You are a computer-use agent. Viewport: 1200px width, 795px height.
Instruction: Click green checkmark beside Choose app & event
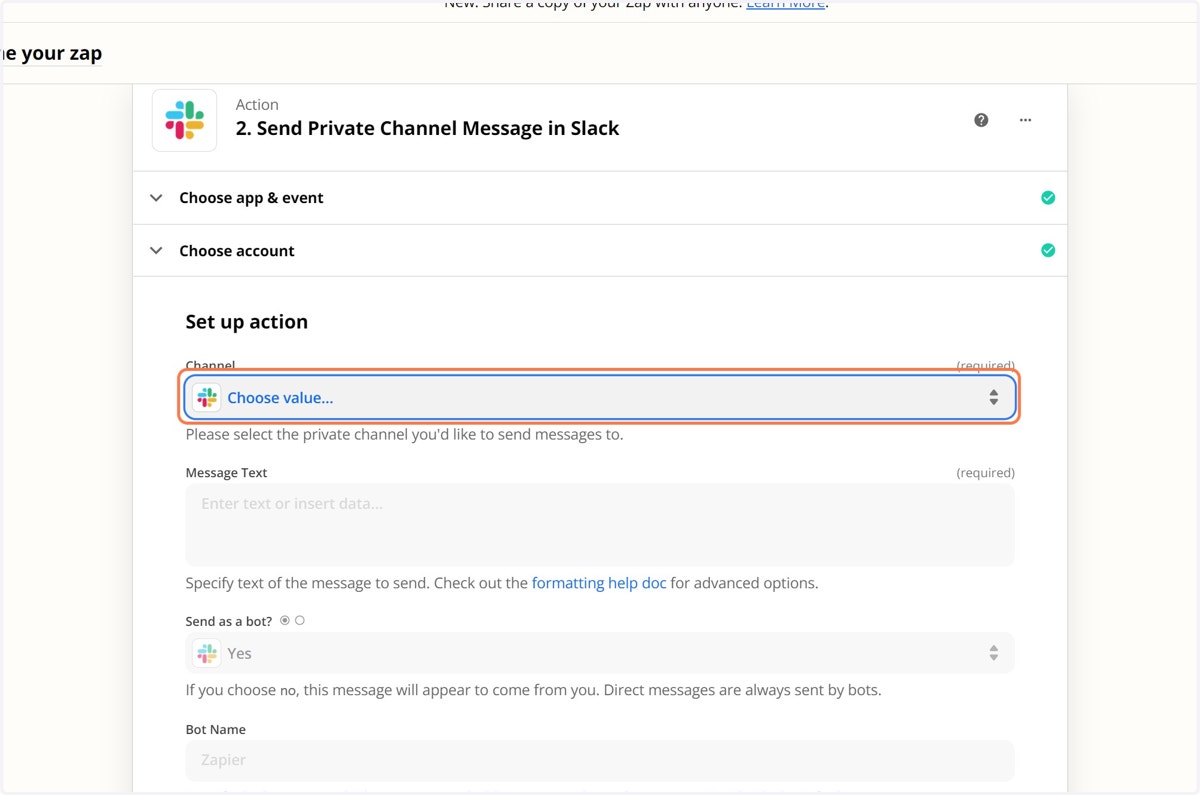pyautogui.click(x=1048, y=198)
